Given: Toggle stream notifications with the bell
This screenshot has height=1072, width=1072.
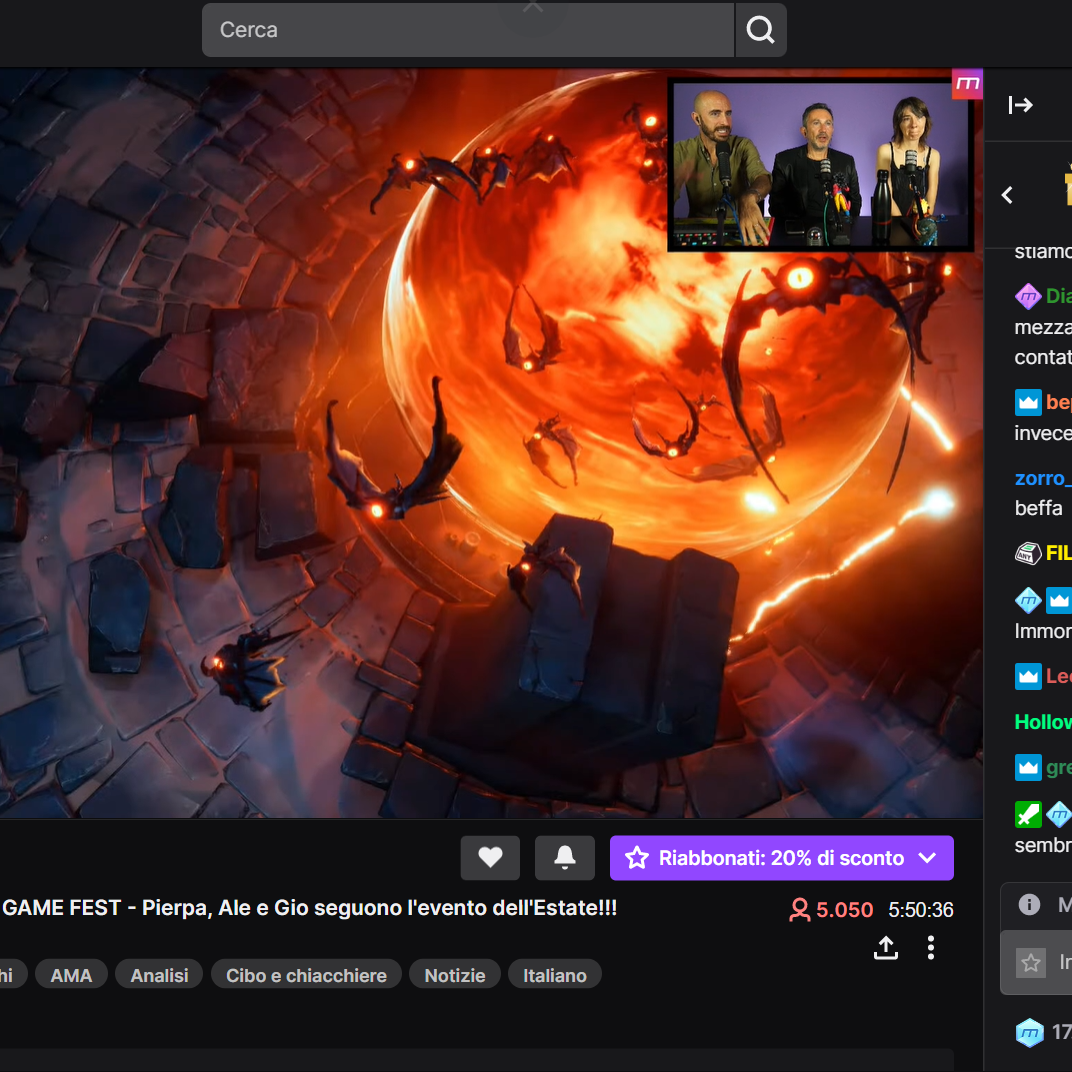Looking at the screenshot, I should click(x=565, y=857).
